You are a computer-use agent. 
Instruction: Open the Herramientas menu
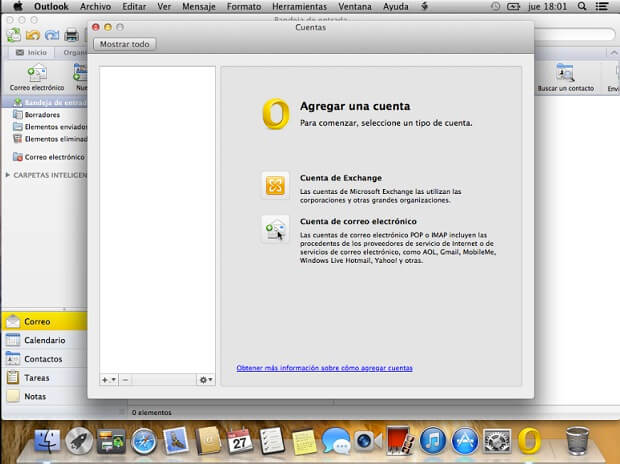299,7
